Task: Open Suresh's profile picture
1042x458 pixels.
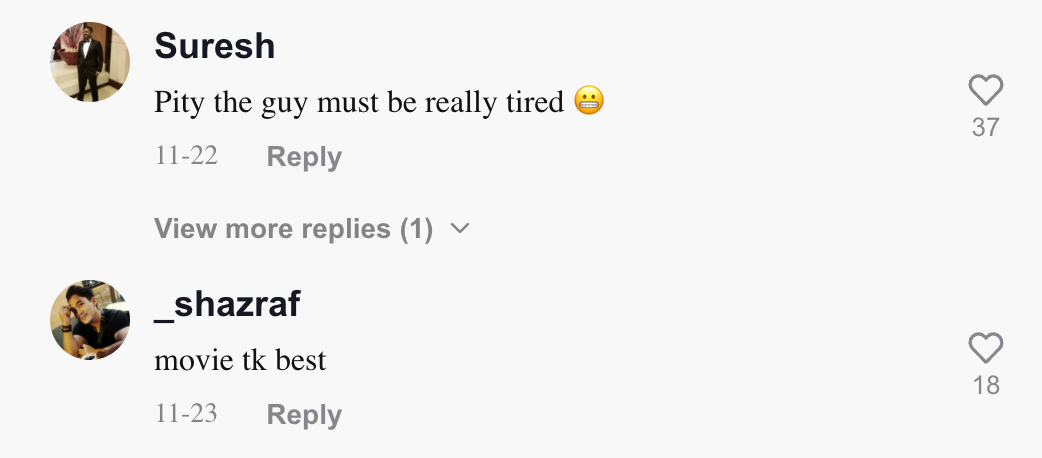Action: click(90, 62)
